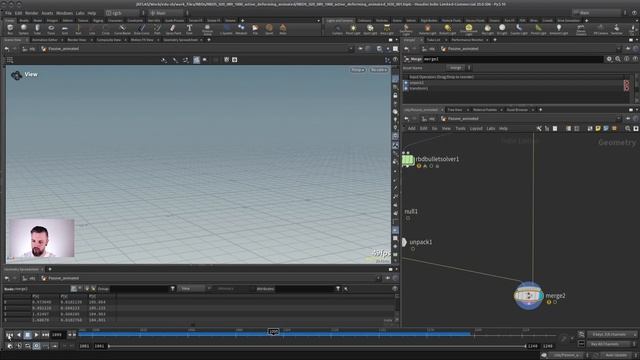The width and height of the screenshot is (640, 360).
Task: Create a Tube from the shelf
Action: click(37, 29)
